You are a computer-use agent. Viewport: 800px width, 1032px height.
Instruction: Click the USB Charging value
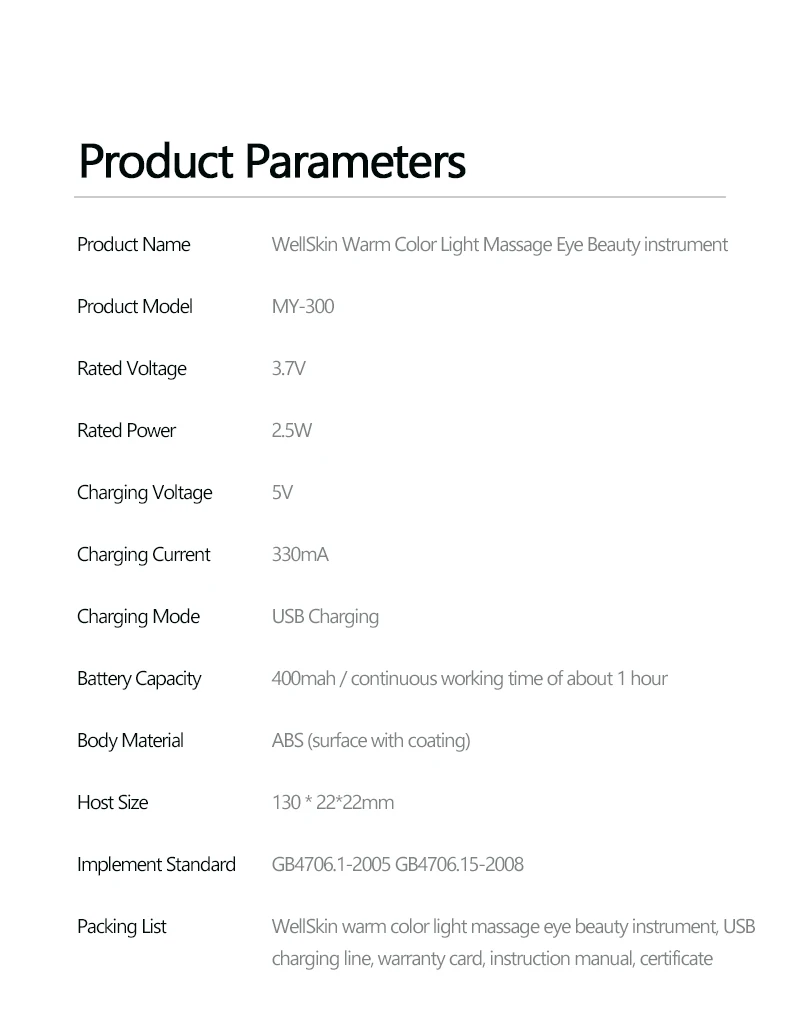click(325, 617)
